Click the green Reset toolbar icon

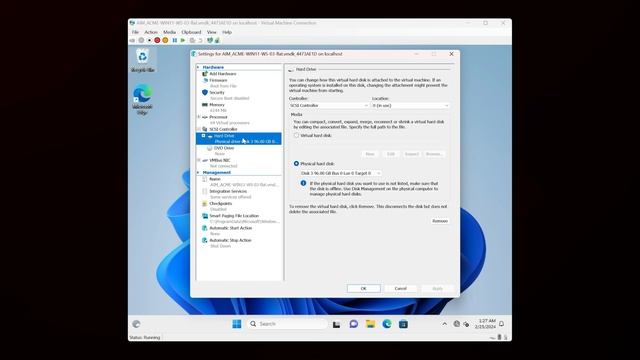click(x=183, y=40)
